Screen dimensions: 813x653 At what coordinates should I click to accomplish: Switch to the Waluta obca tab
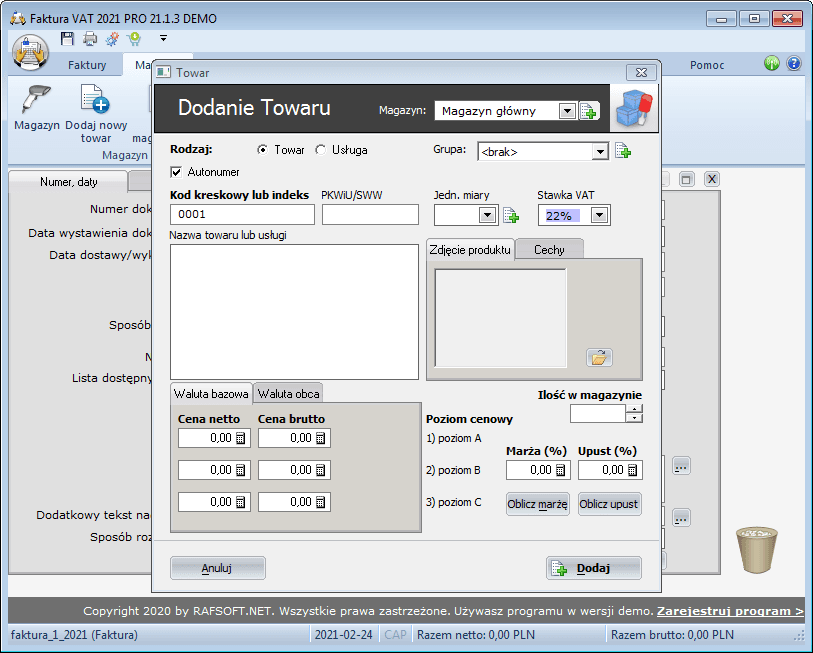pos(288,393)
